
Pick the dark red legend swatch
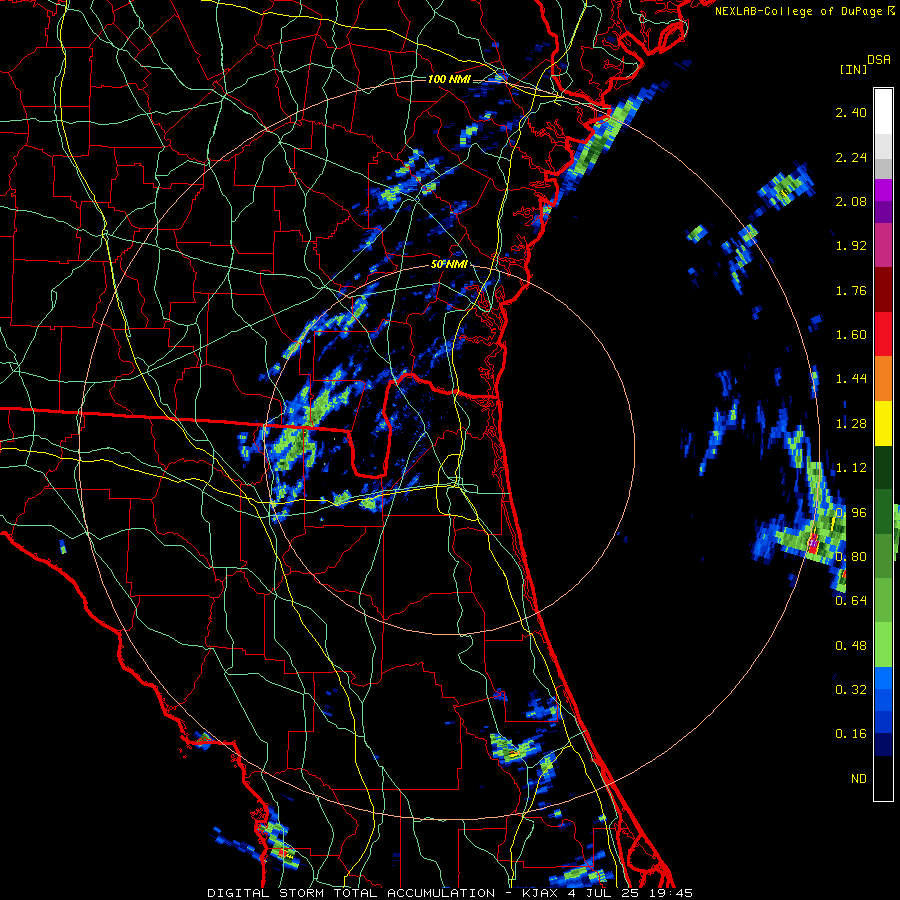883,290
